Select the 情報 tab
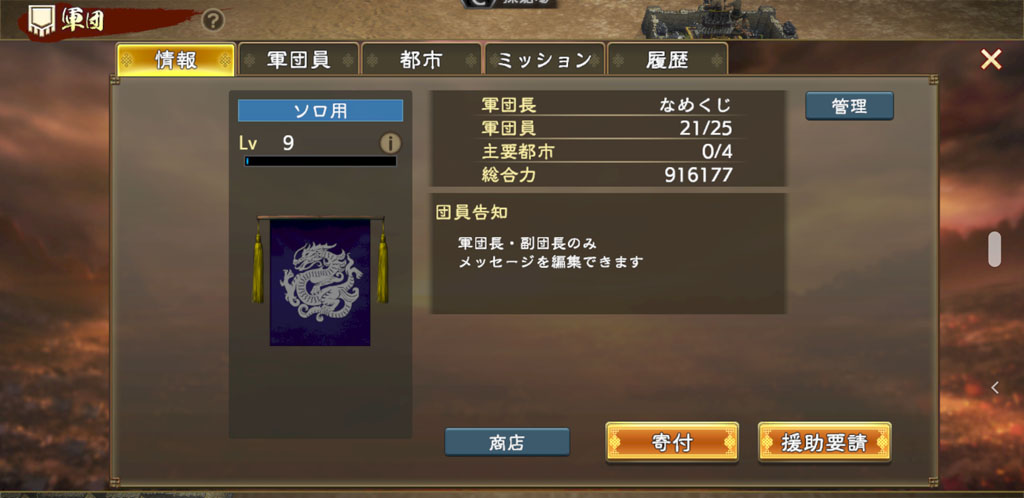This screenshot has height=498, width=1024. pyautogui.click(x=176, y=60)
